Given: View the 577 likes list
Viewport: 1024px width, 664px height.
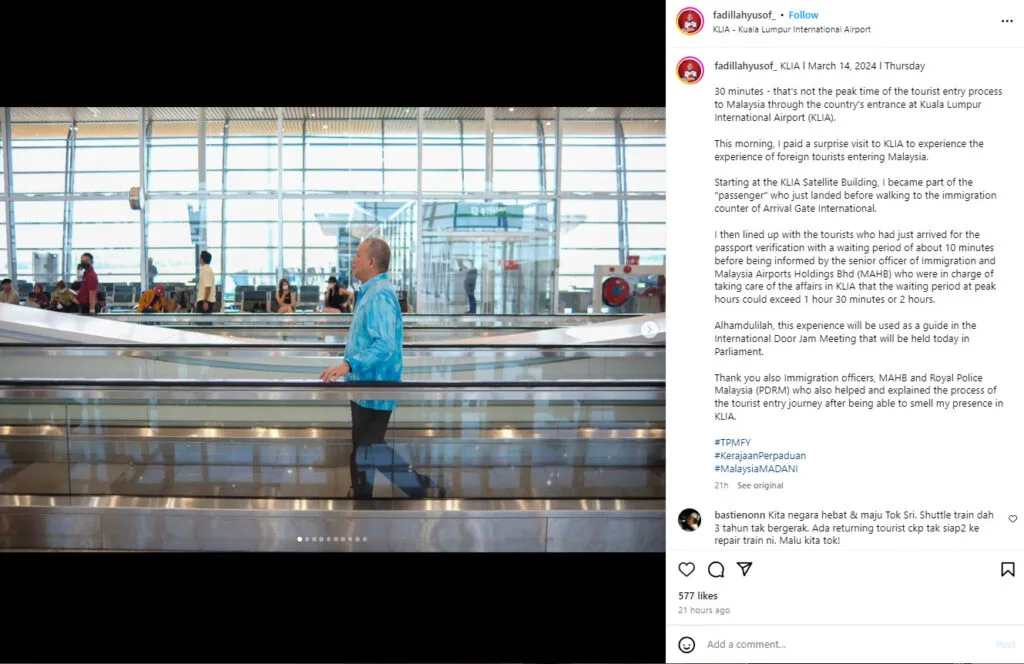Looking at the screenshot, I should pyautogui.click(x=697, y=596).
